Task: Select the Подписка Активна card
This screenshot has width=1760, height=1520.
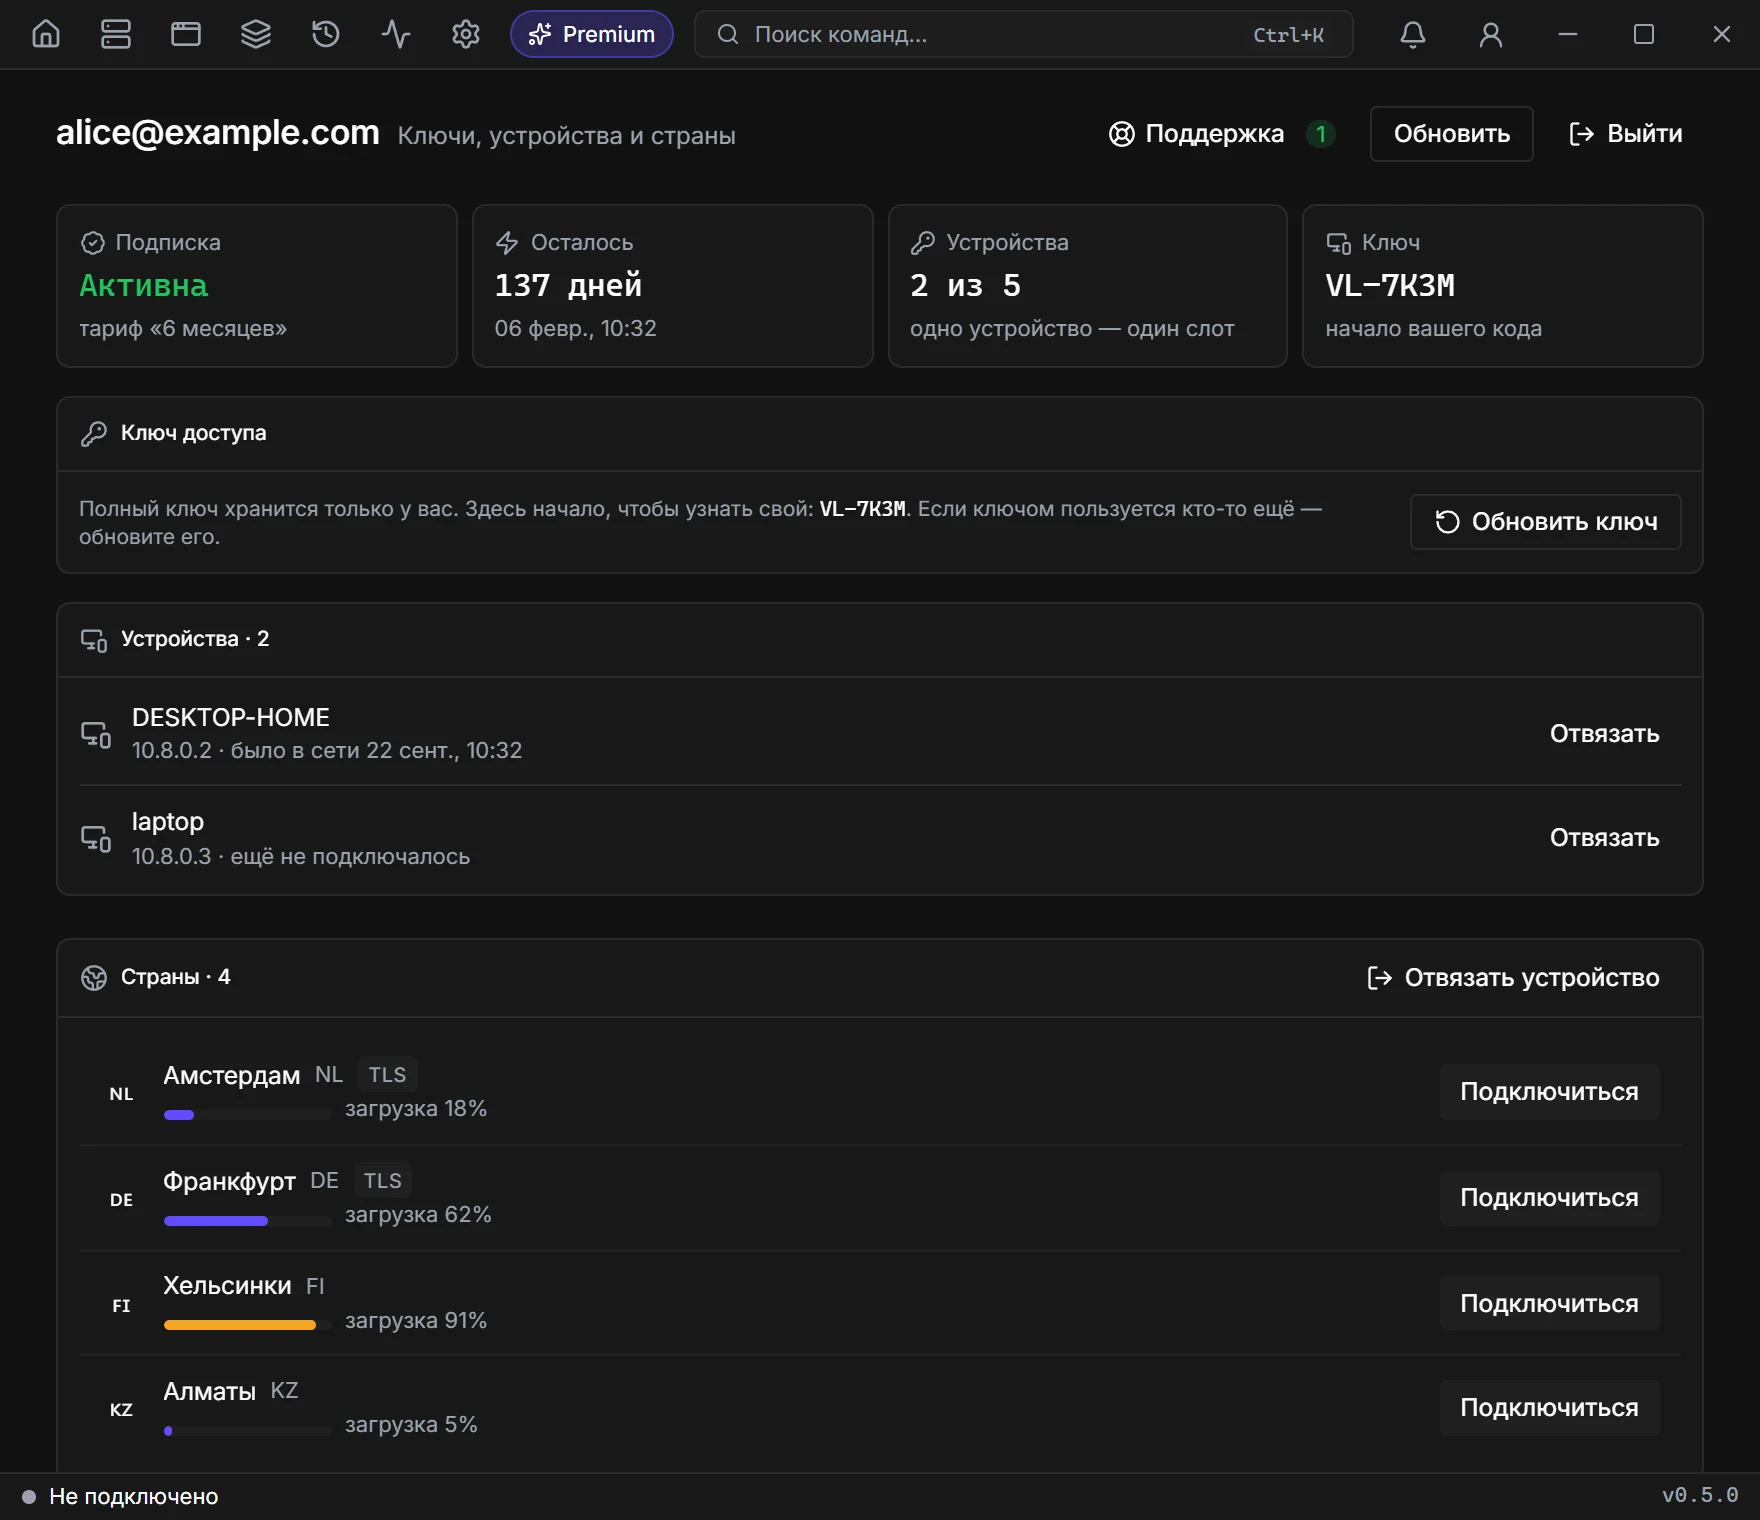Action: pyautogui.click(x=257, y=286)
